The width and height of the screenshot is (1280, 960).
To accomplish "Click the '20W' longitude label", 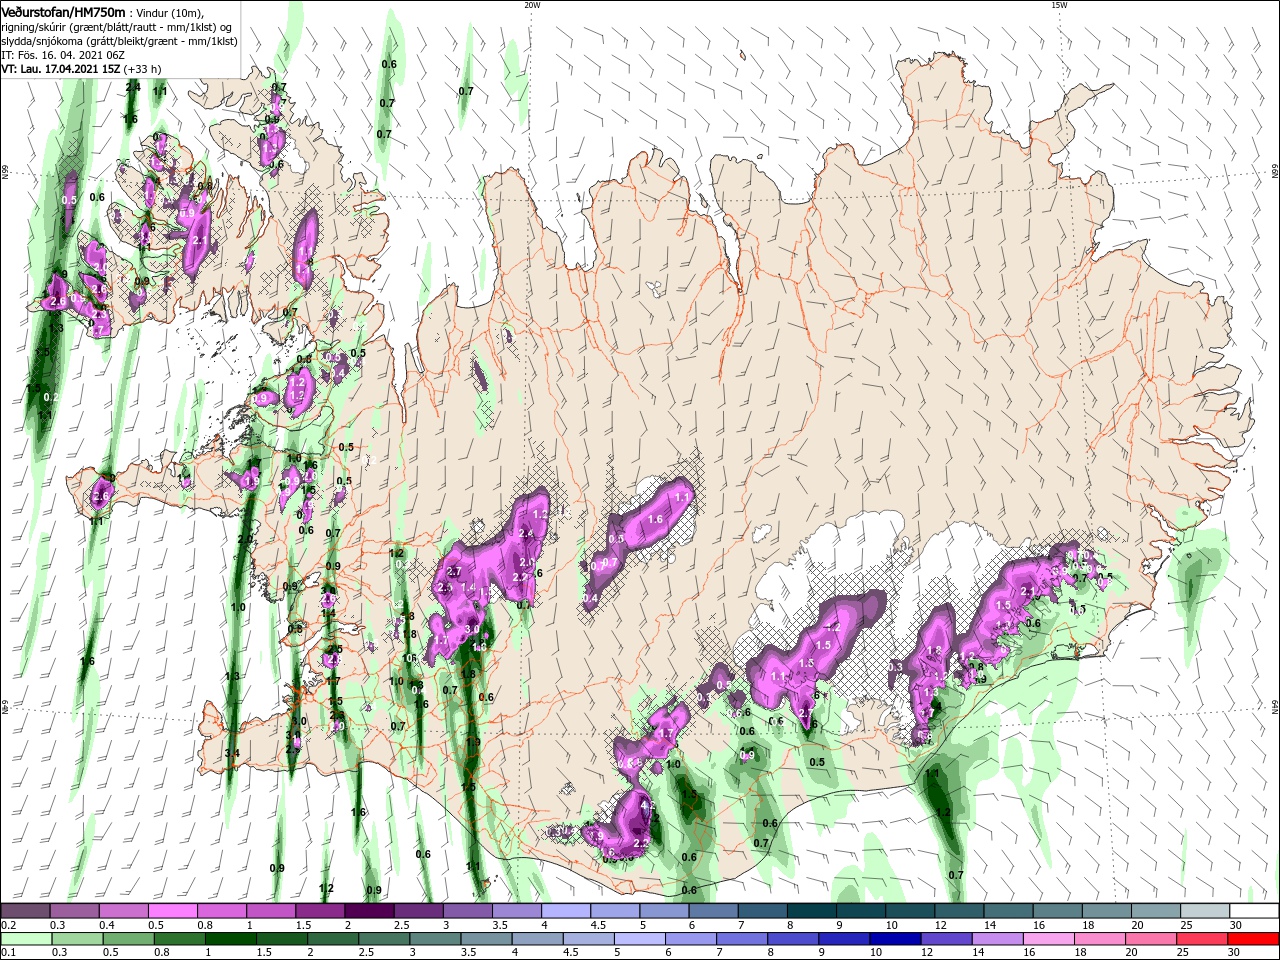I will pyautogui.click(x=532, y=5).
